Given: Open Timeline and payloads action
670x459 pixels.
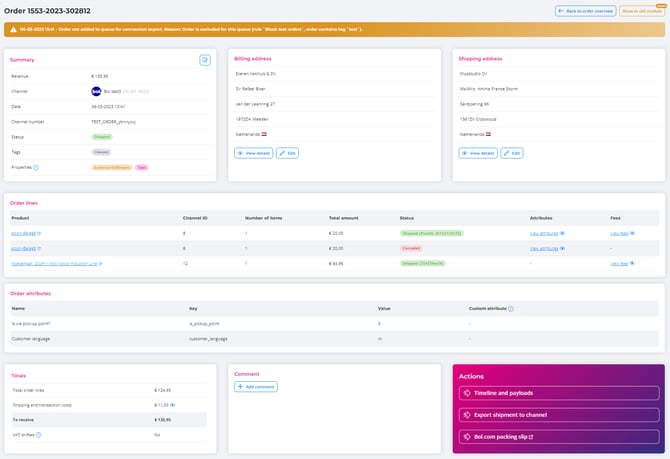Looking at the screenshot, I should pos(559,393).
